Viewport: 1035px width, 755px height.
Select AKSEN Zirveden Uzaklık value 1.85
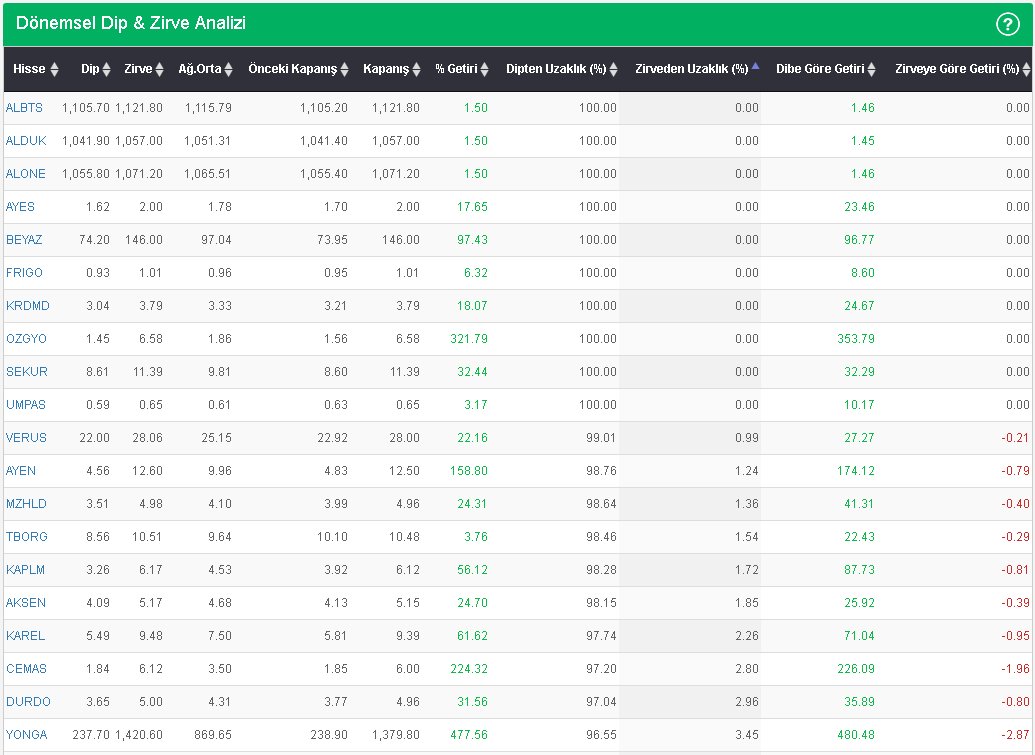[747, 603]
